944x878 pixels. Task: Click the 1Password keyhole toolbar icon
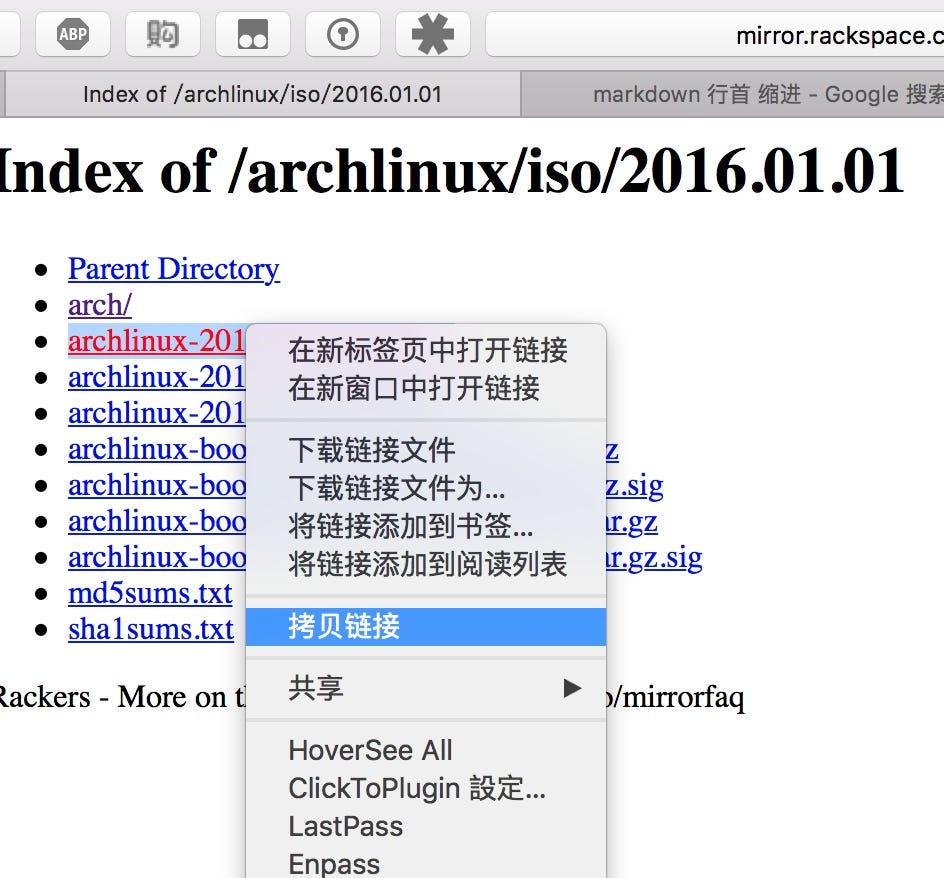pos(343,34)
